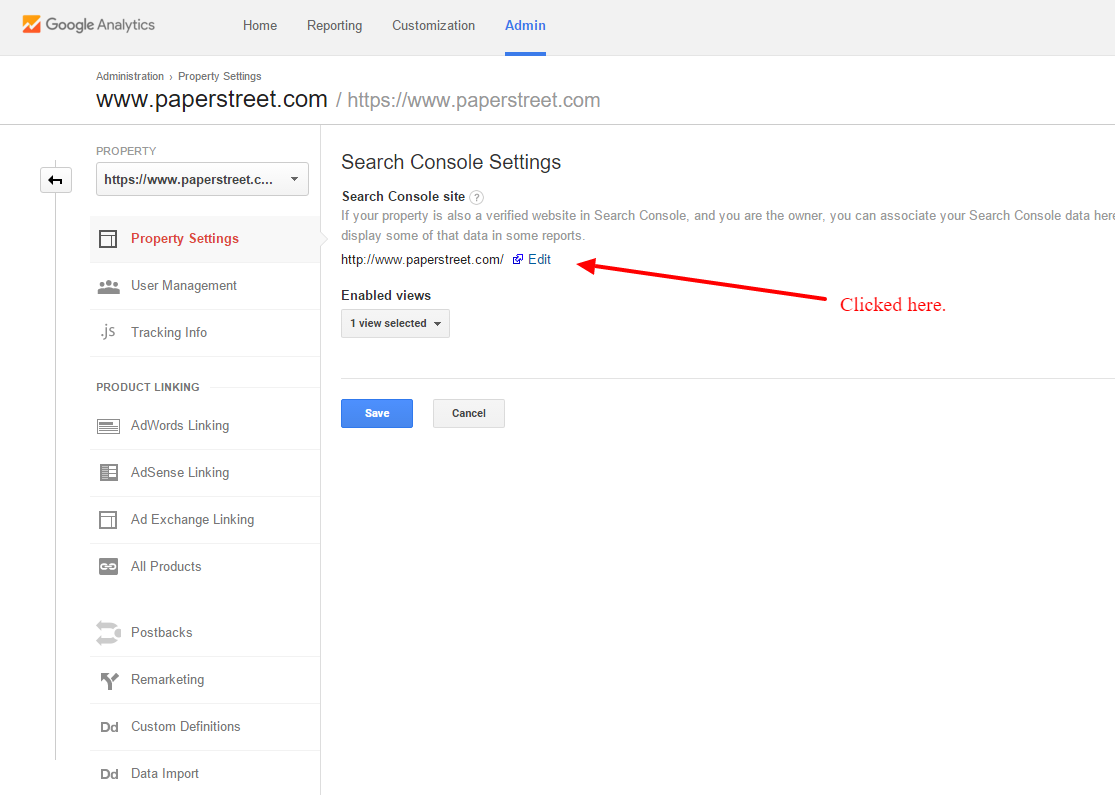The image size is (1115, 795).
Task: Select the Admin tab
Action: tap(525, 26)
